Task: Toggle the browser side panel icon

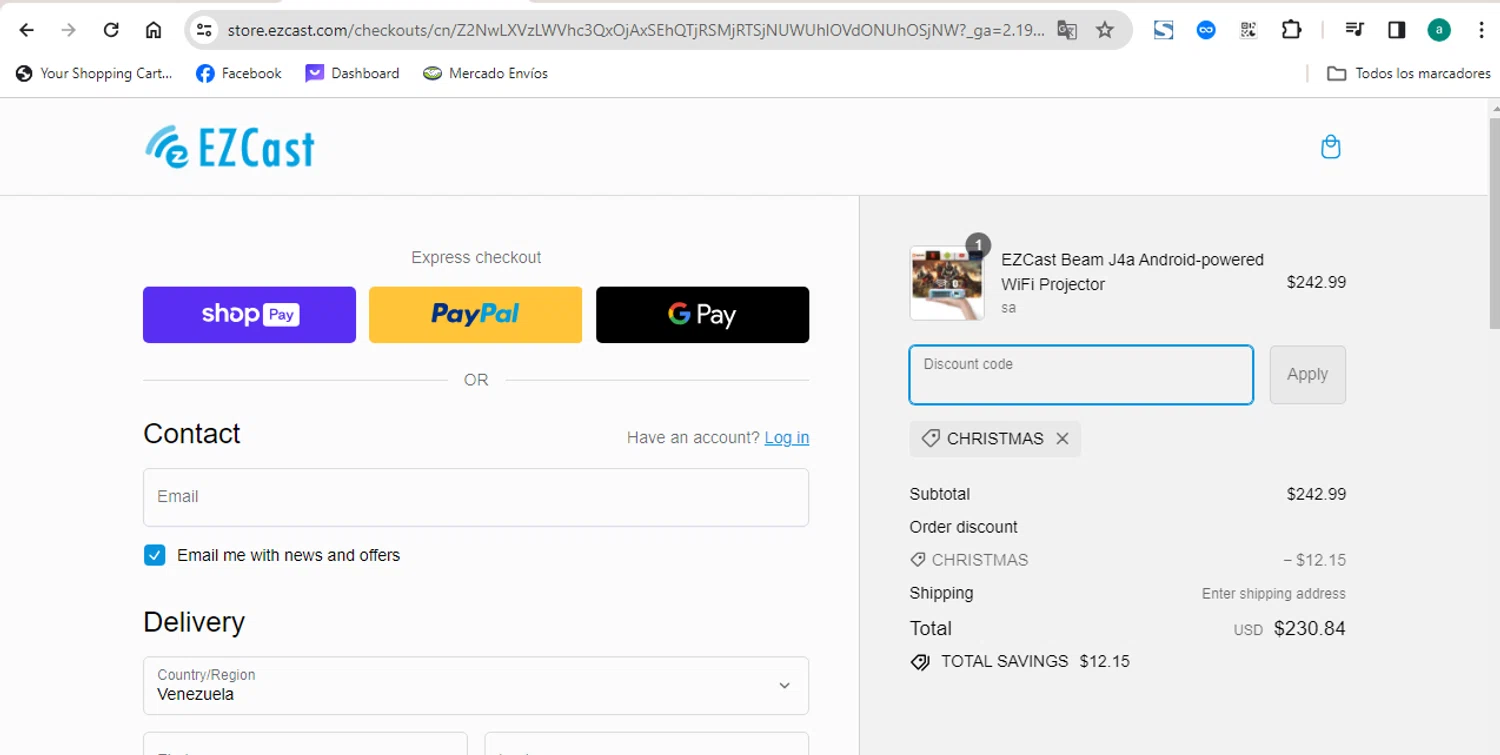Action: (x=1397, y=30)
